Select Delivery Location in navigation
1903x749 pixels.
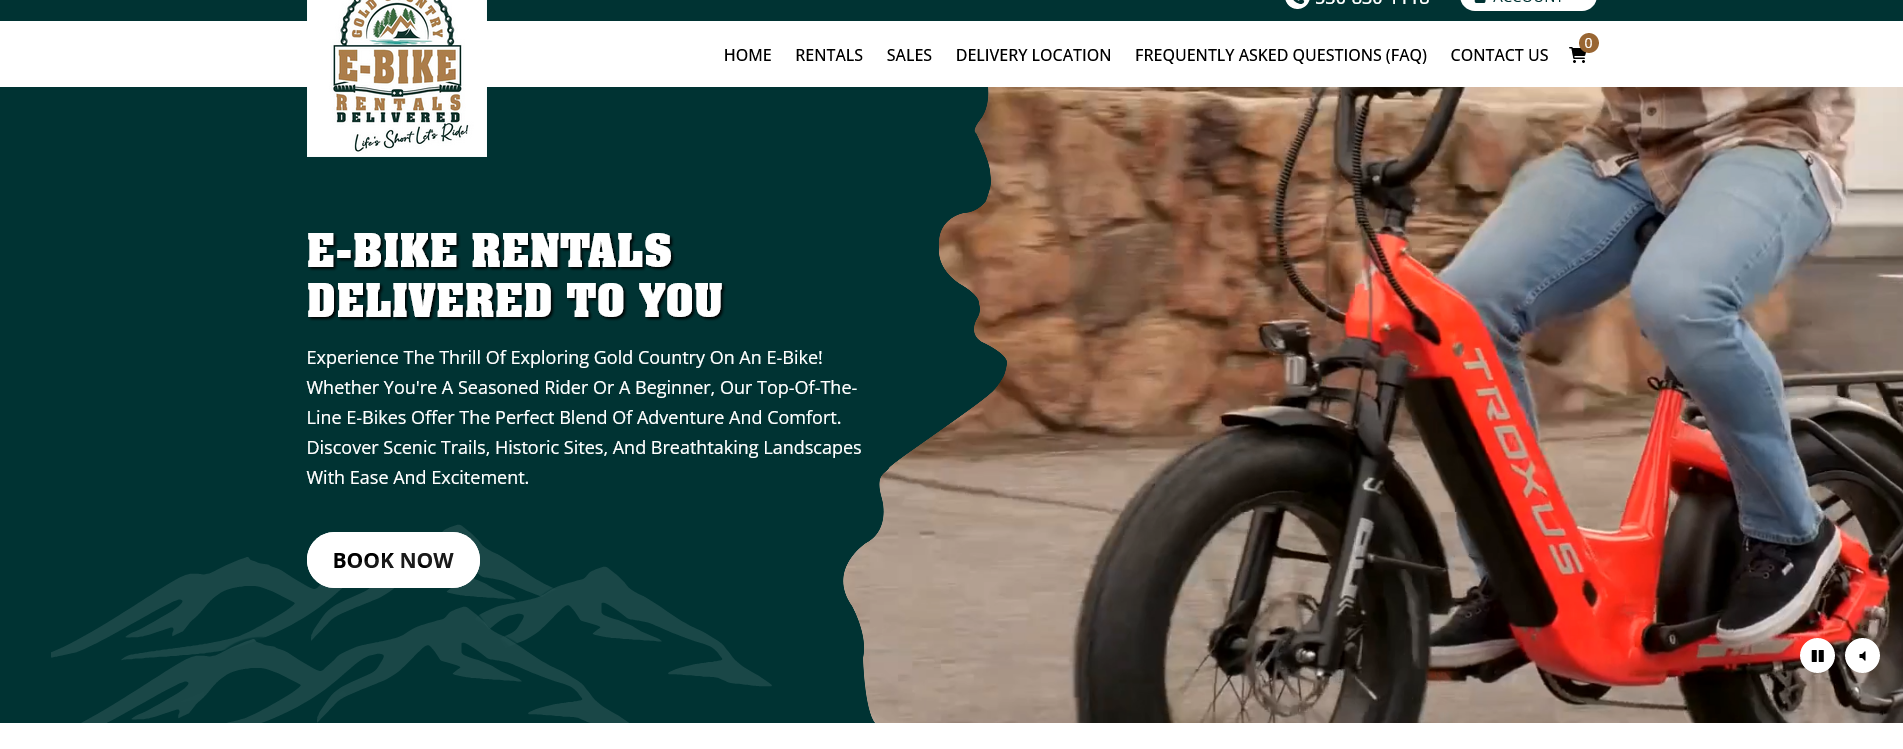(x=1033, y=55)
